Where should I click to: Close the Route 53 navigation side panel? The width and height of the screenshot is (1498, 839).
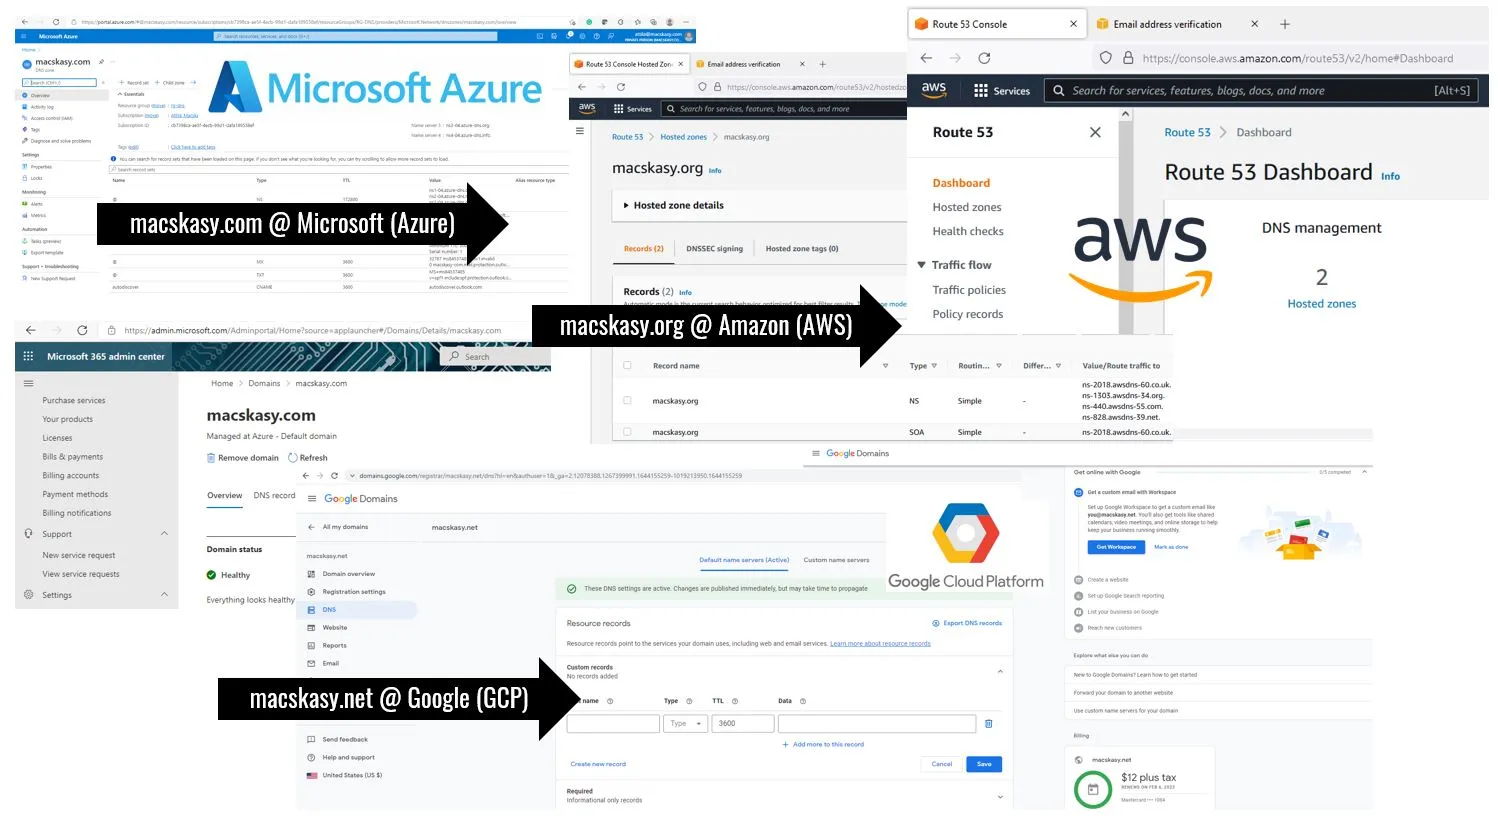pos(1095,132)
